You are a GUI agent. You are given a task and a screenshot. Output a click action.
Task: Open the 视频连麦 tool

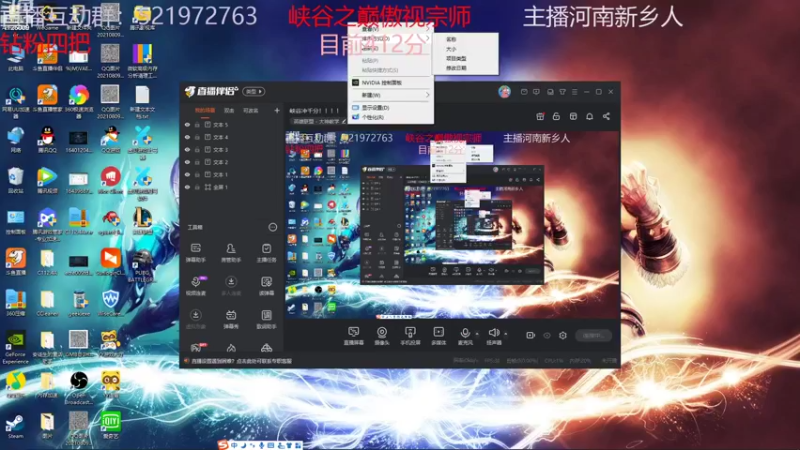click(195, 286)
